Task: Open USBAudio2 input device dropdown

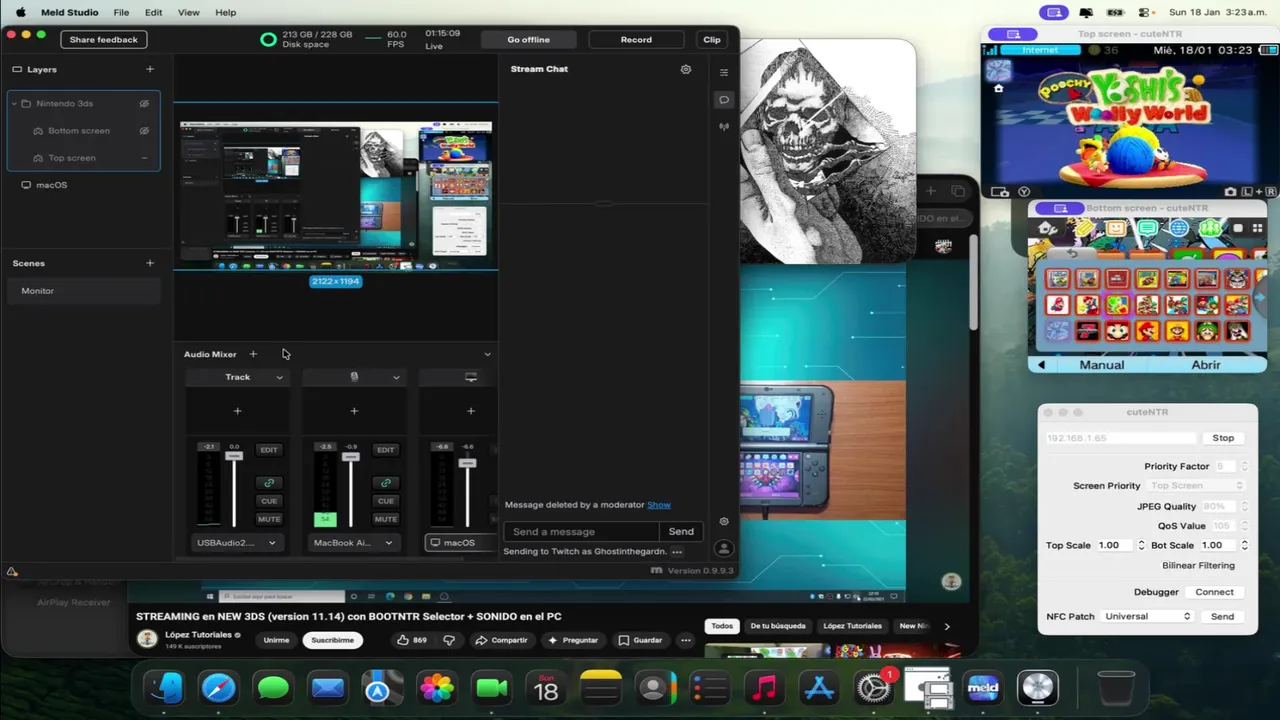Action: (x=237, y=543)
